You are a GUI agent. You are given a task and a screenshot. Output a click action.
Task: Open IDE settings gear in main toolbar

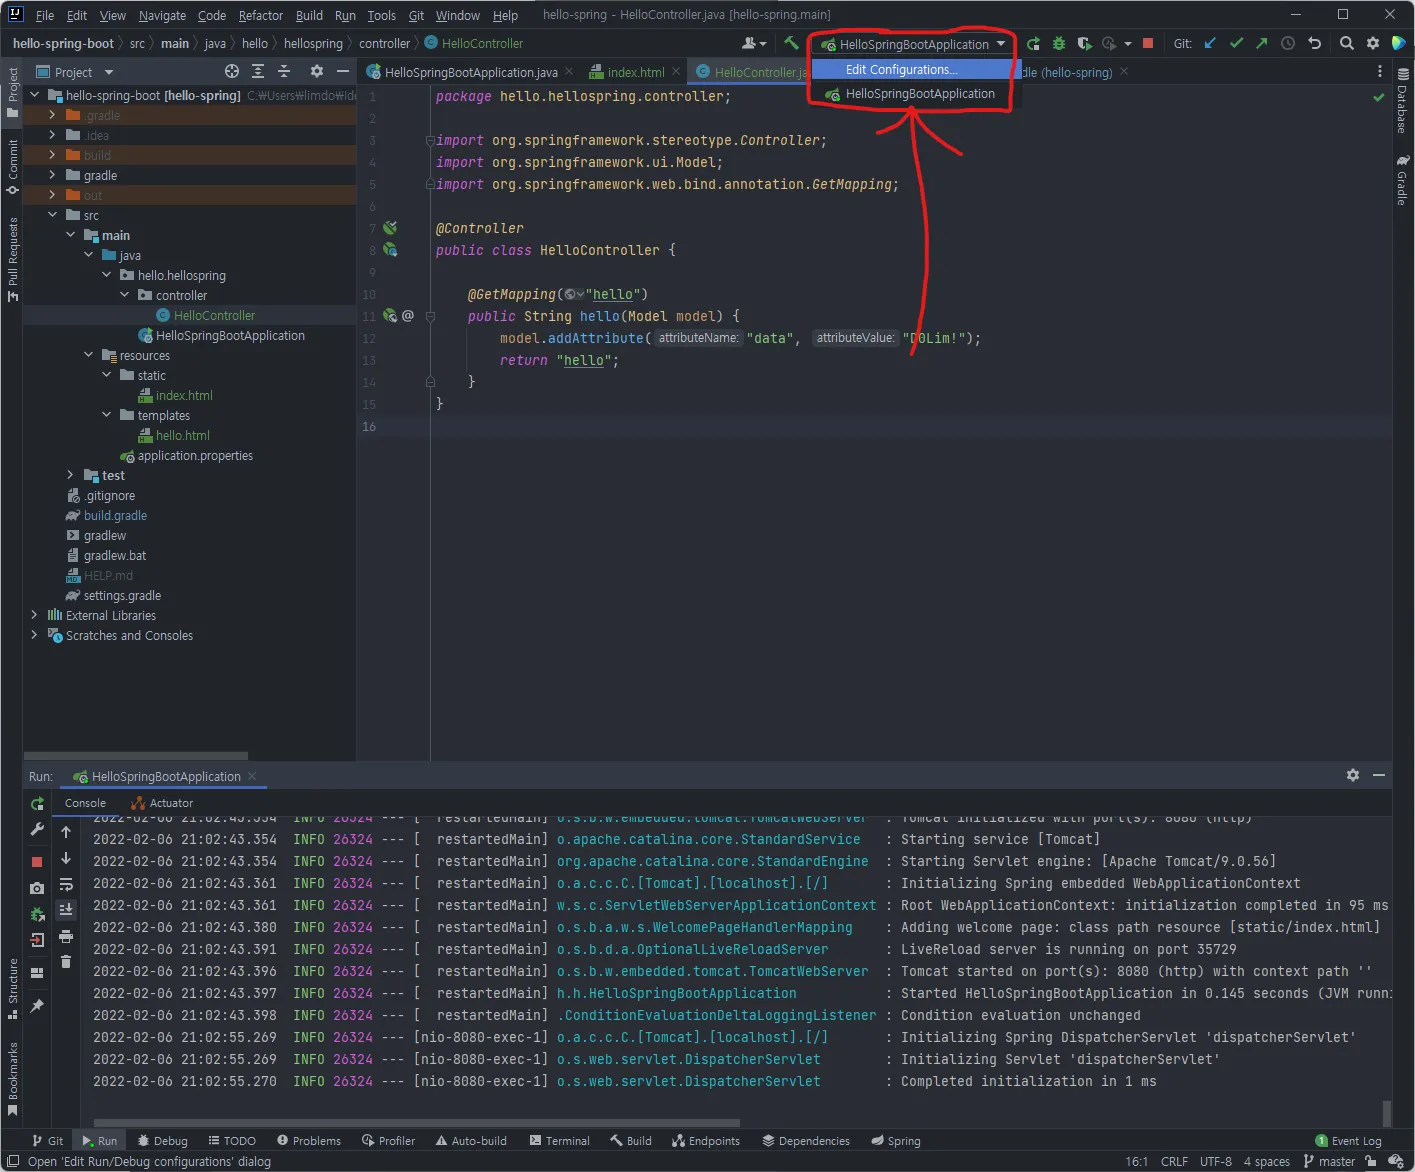1373,43
